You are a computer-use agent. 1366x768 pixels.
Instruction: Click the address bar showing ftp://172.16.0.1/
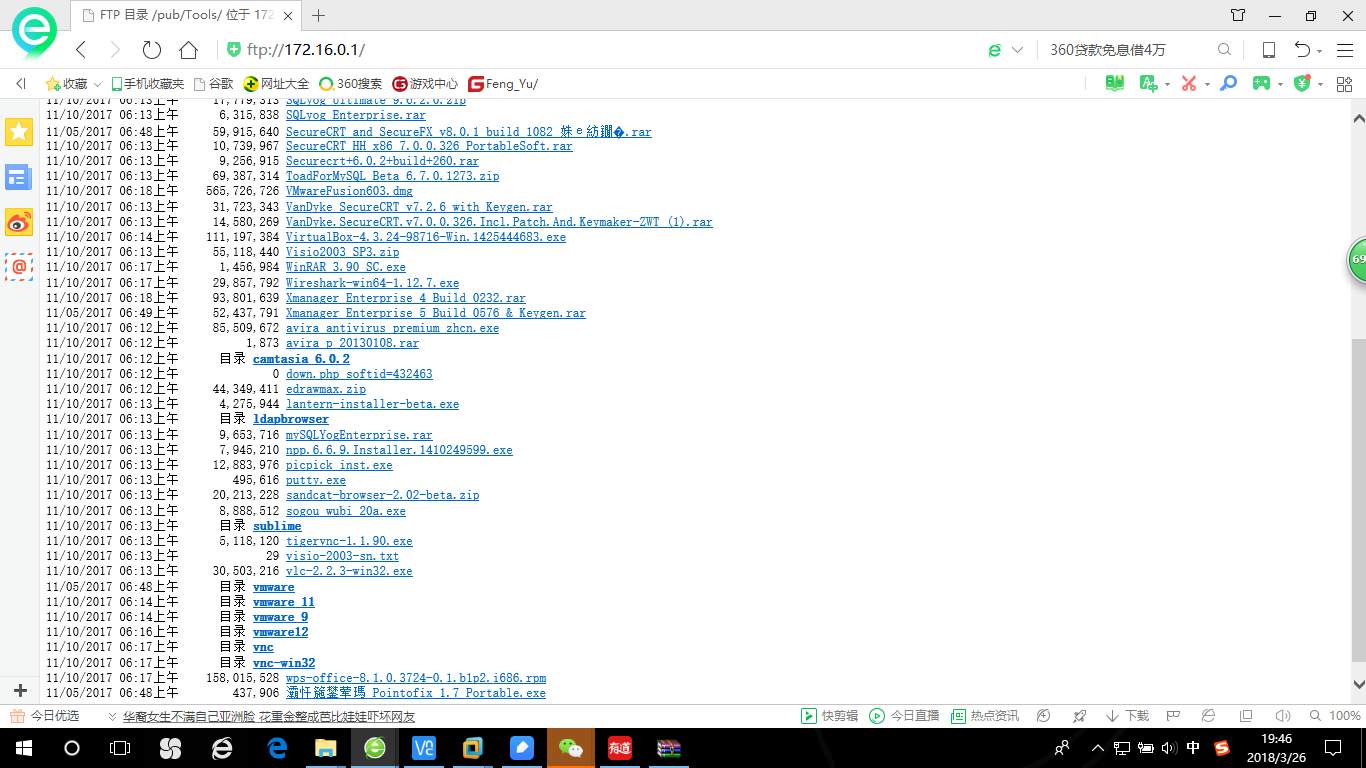[x=600, y=50]
